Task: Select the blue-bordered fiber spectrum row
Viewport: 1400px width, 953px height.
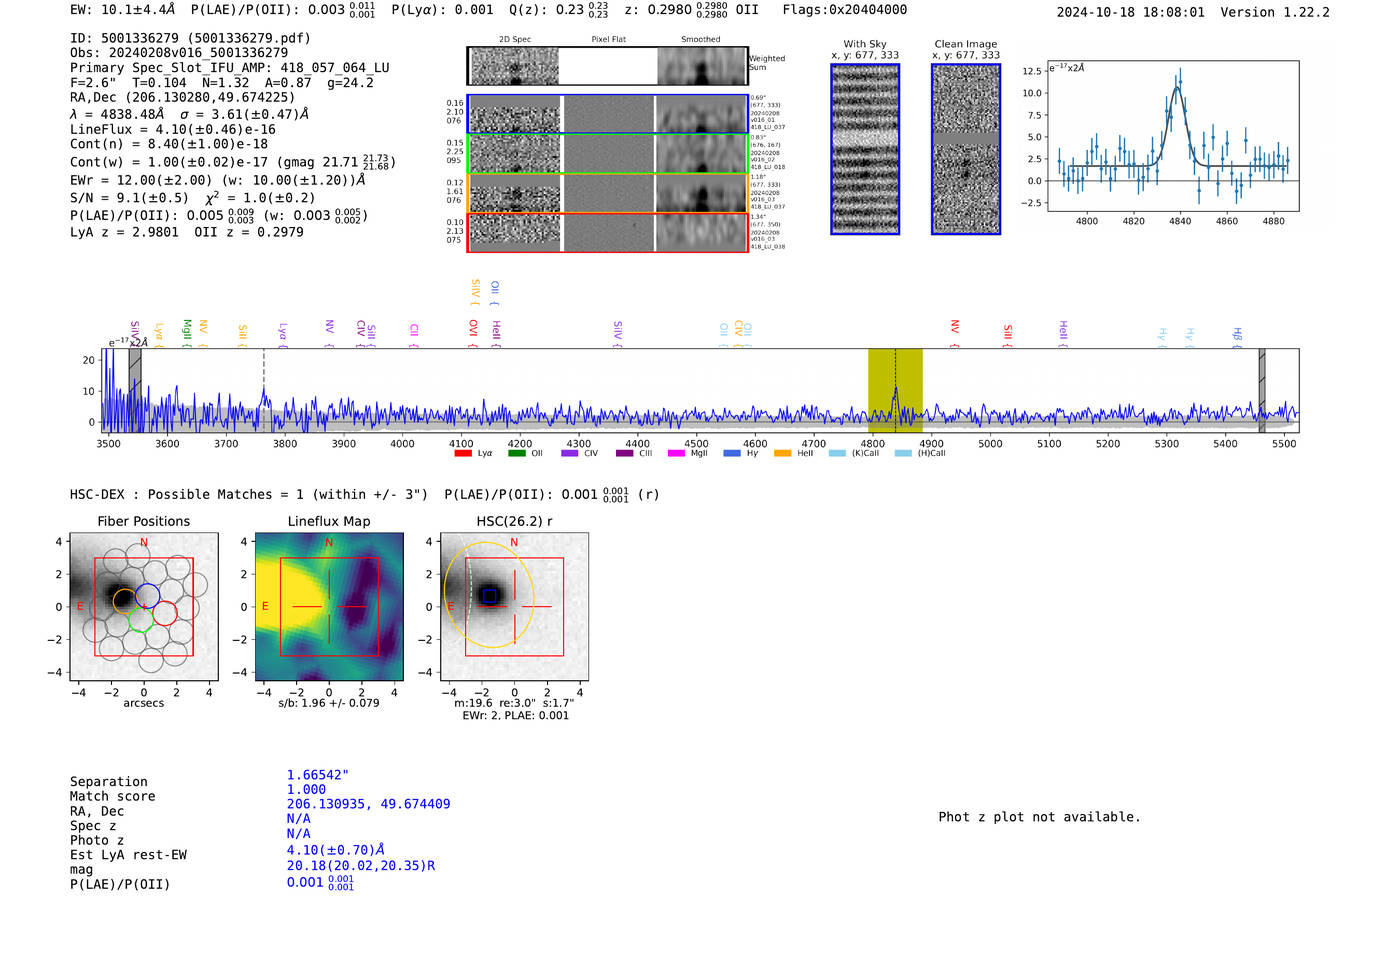Action: (608, 114)
